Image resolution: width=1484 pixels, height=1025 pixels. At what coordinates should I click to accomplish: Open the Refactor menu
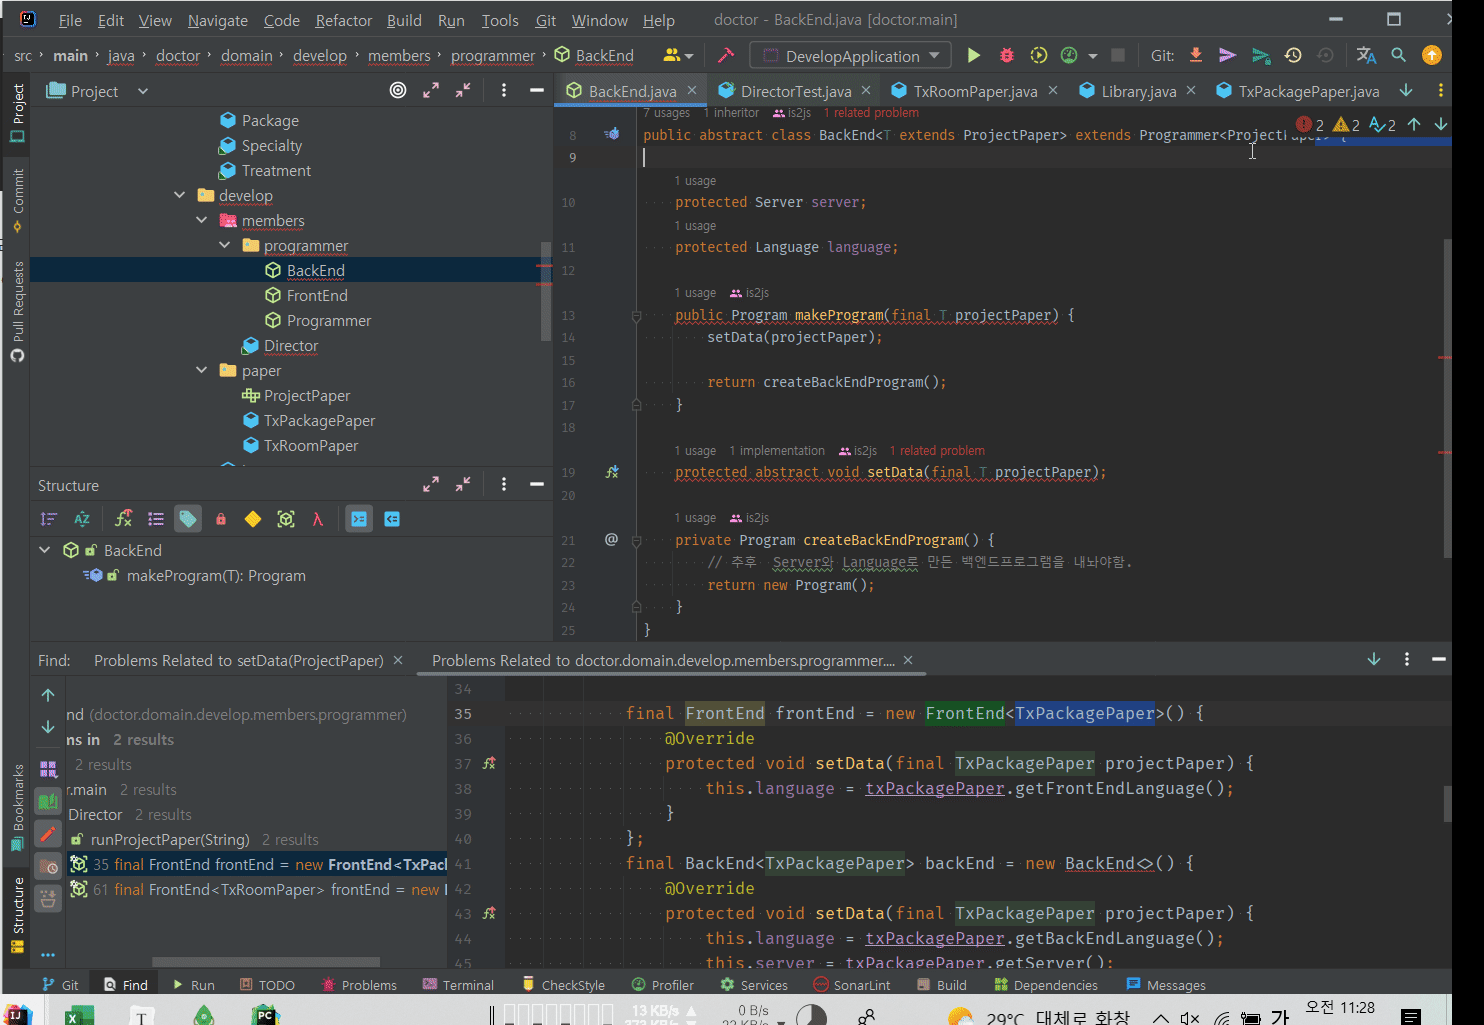(x=343, y=20)
